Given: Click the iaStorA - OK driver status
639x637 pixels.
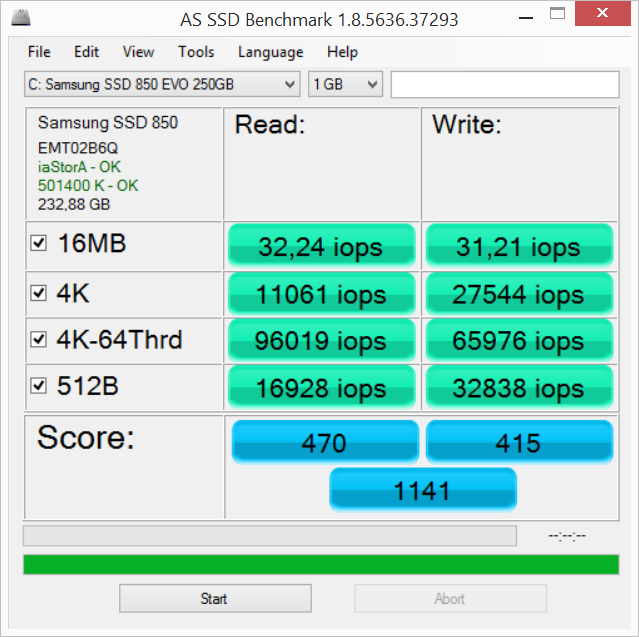Looking at the screenshot, I should tap(79, 167).
